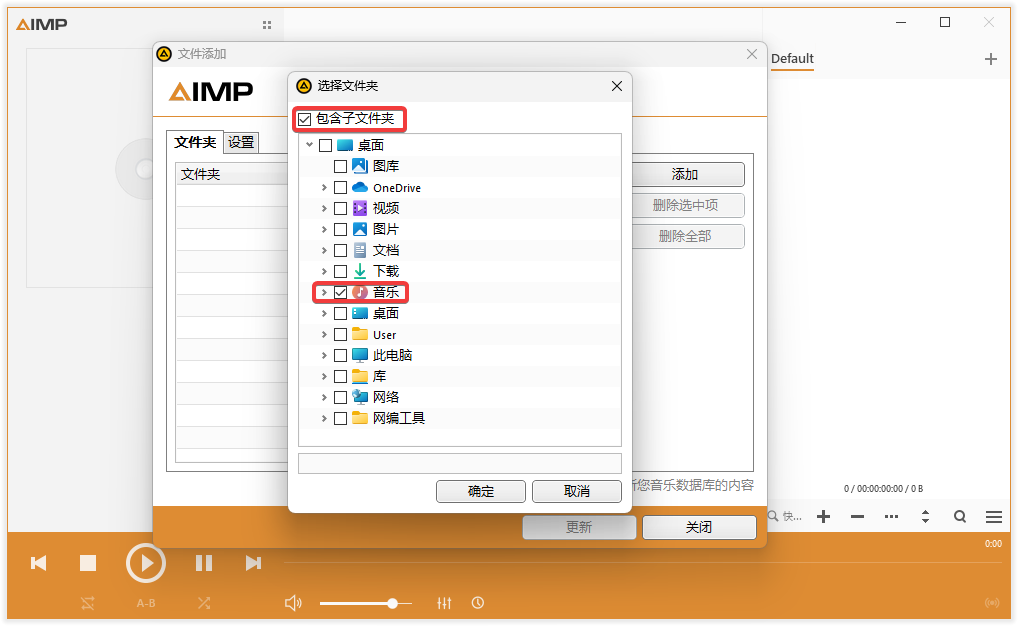Select the Shuffle playback icon
Viewport: 1018px width, 626px height.
pos(204,603)
